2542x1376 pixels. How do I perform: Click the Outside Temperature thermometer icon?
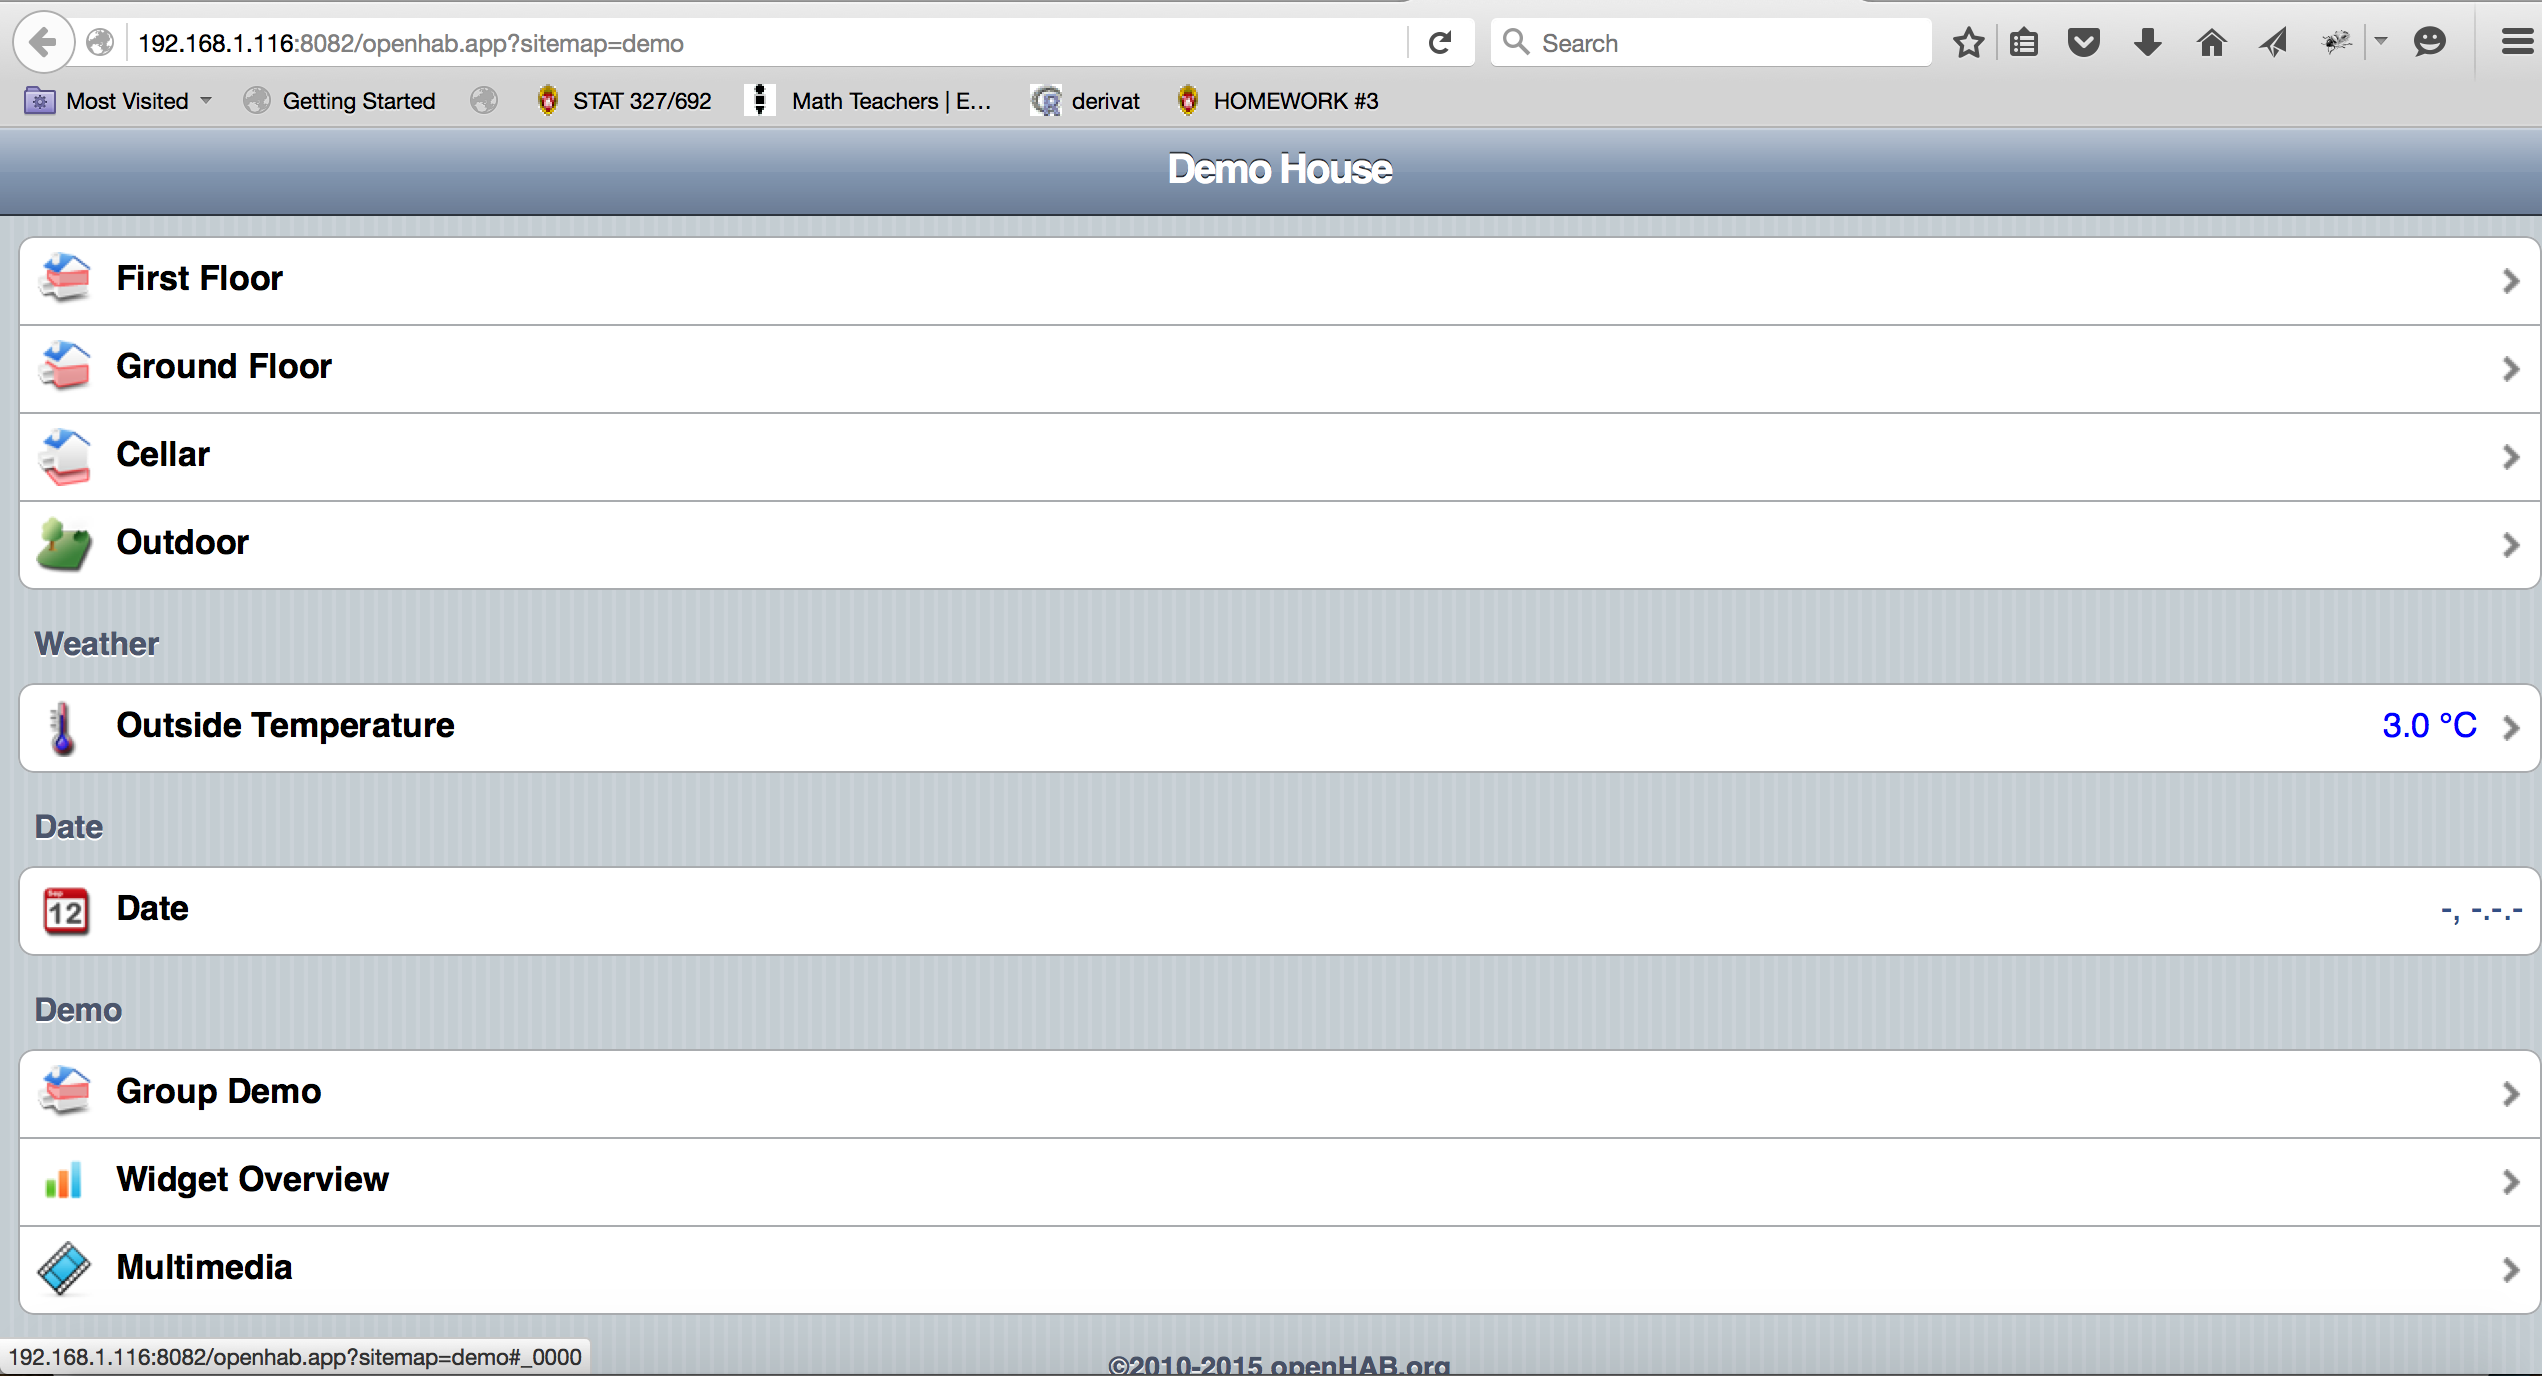pyautogui.click(x=63, y=727)
